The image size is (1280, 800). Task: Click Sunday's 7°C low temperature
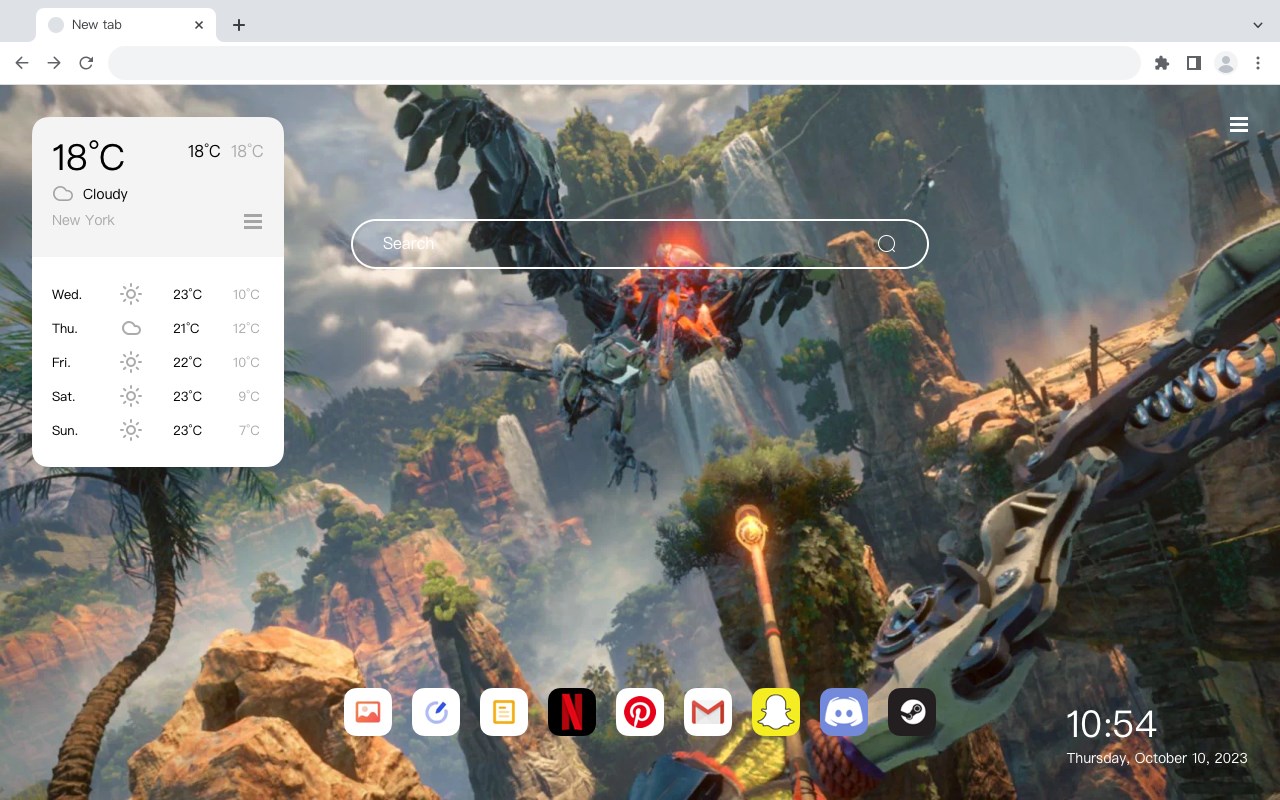[x=249, y=431]
